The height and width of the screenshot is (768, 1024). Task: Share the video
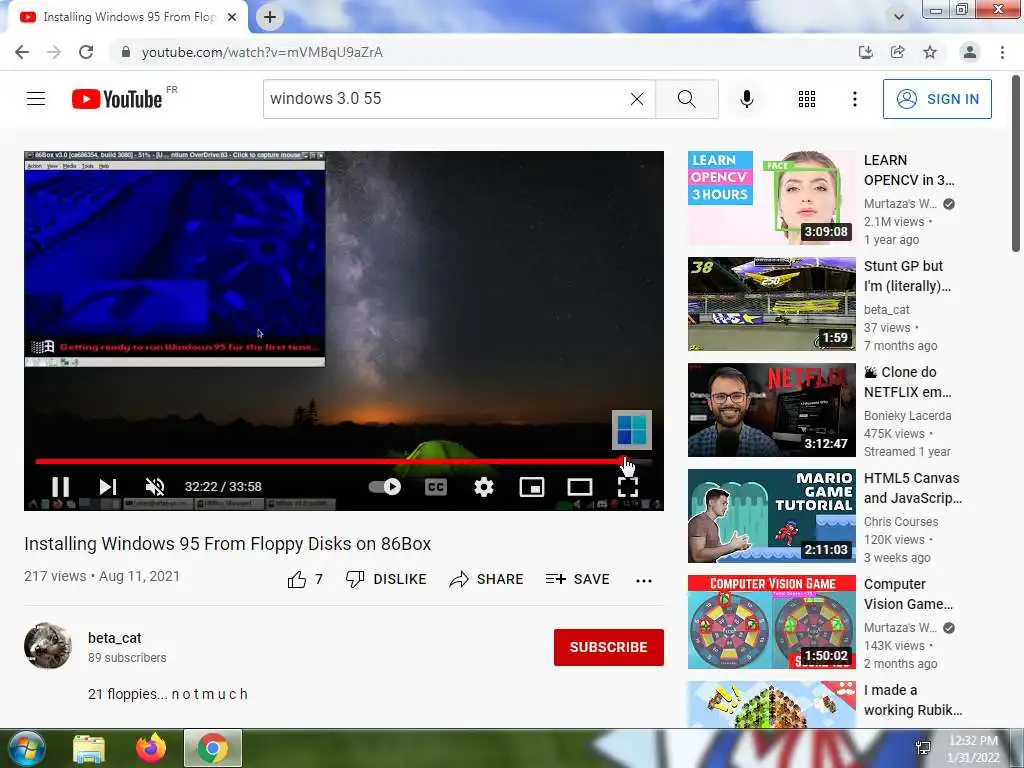[x=487, y=579]
